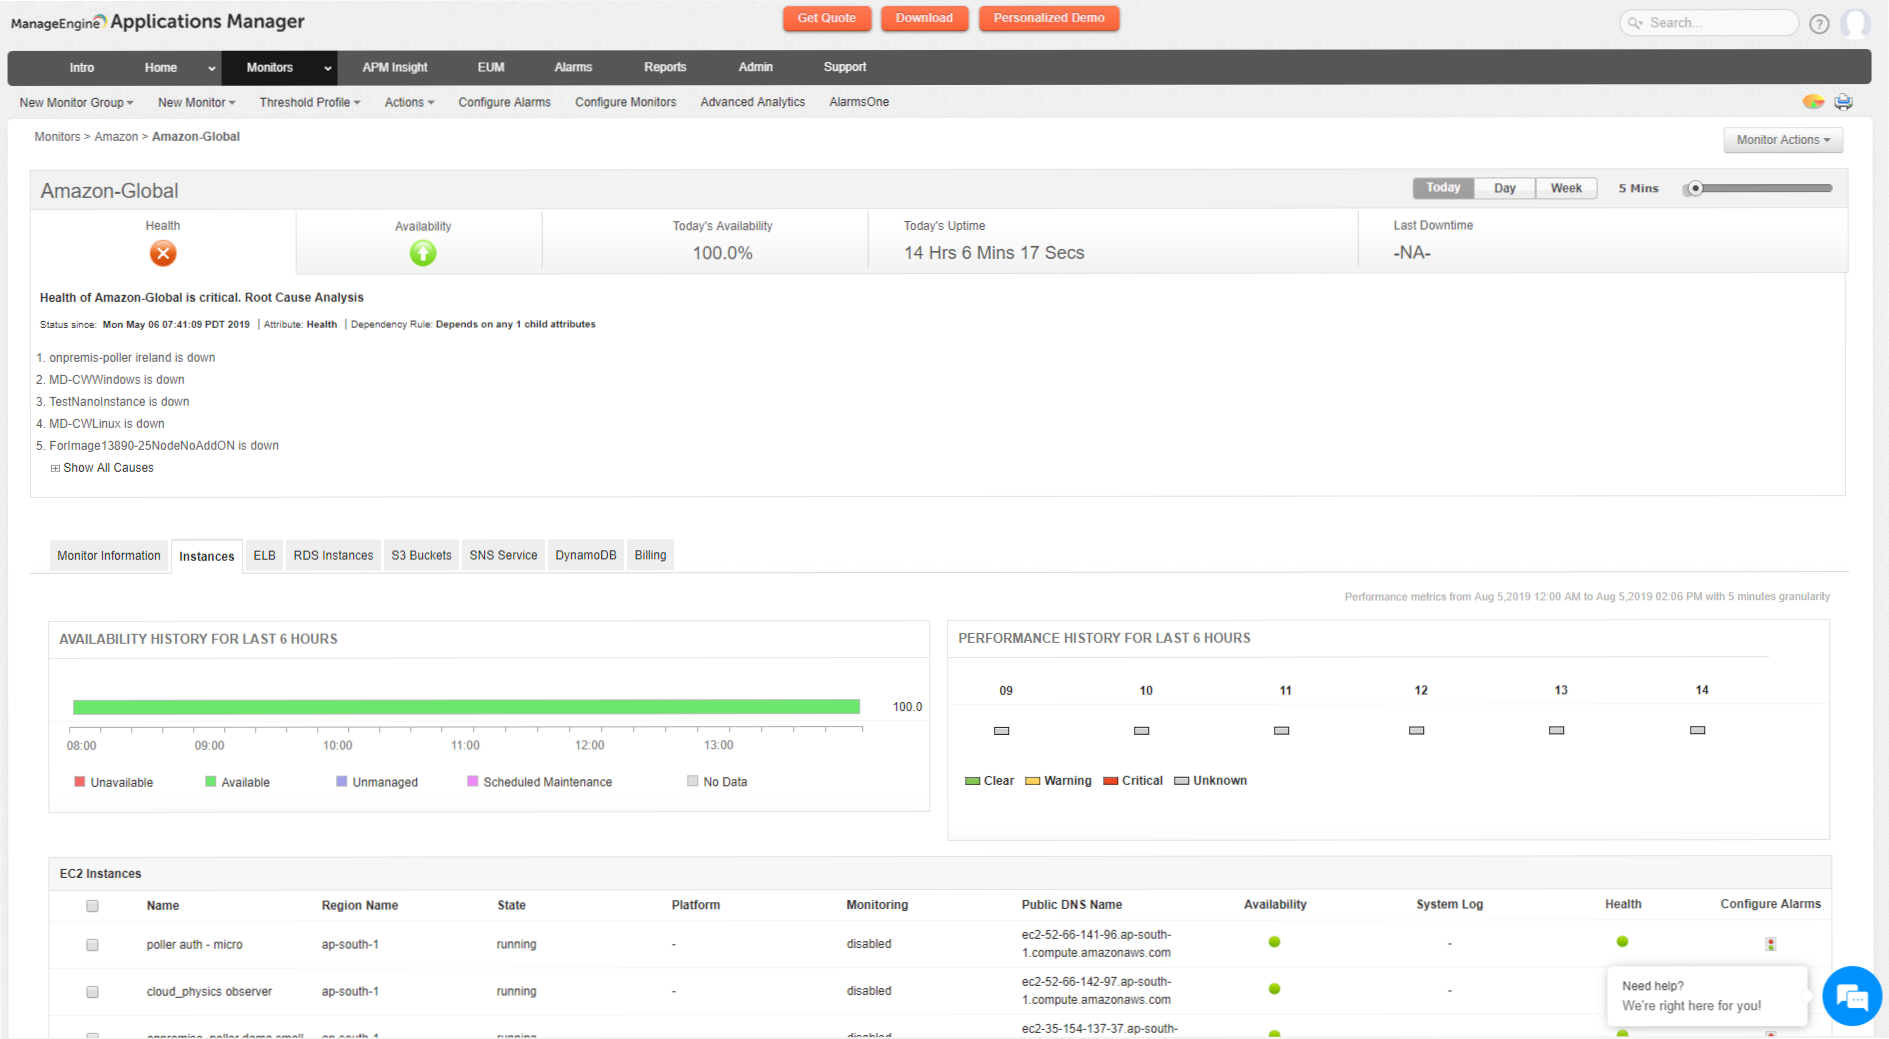Select the Today time range toggle
The image size is (1889, 1039).
tap(1442, 188)
